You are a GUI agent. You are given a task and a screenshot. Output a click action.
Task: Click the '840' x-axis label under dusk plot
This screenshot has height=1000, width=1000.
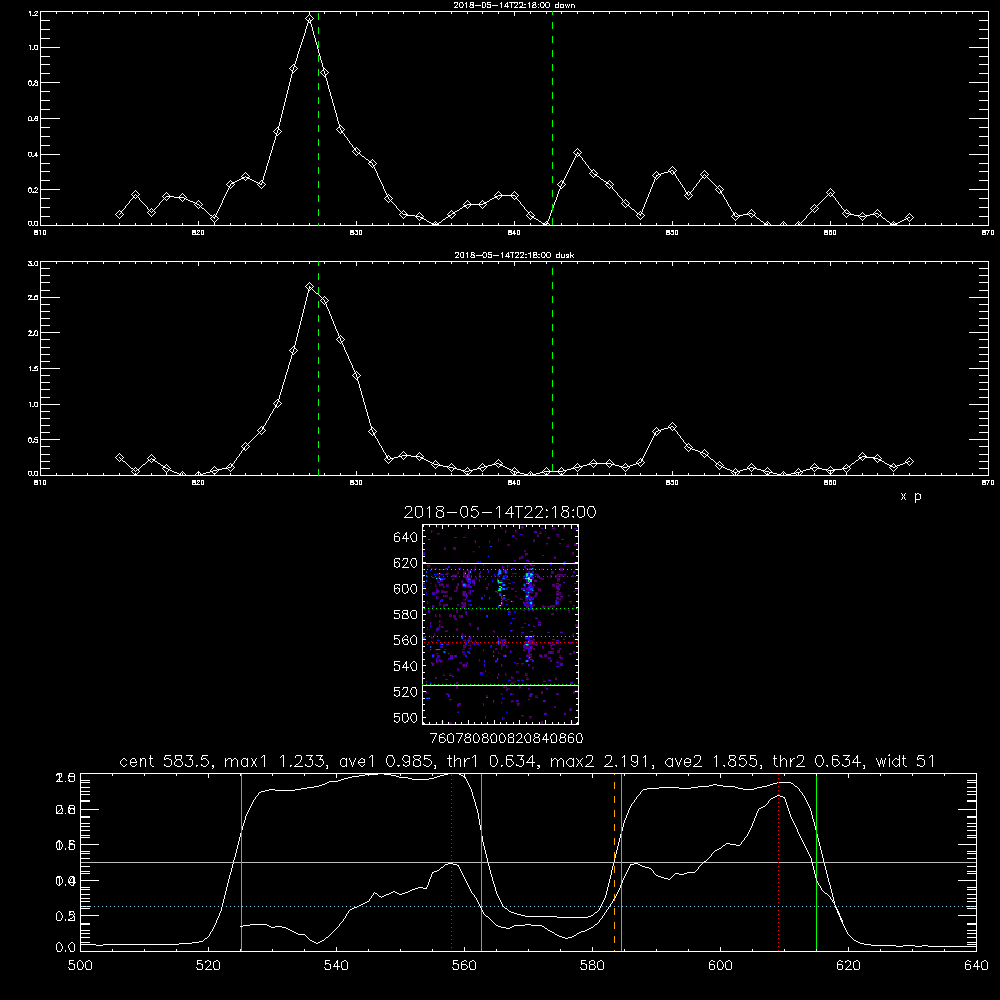(x=514, y=483)
